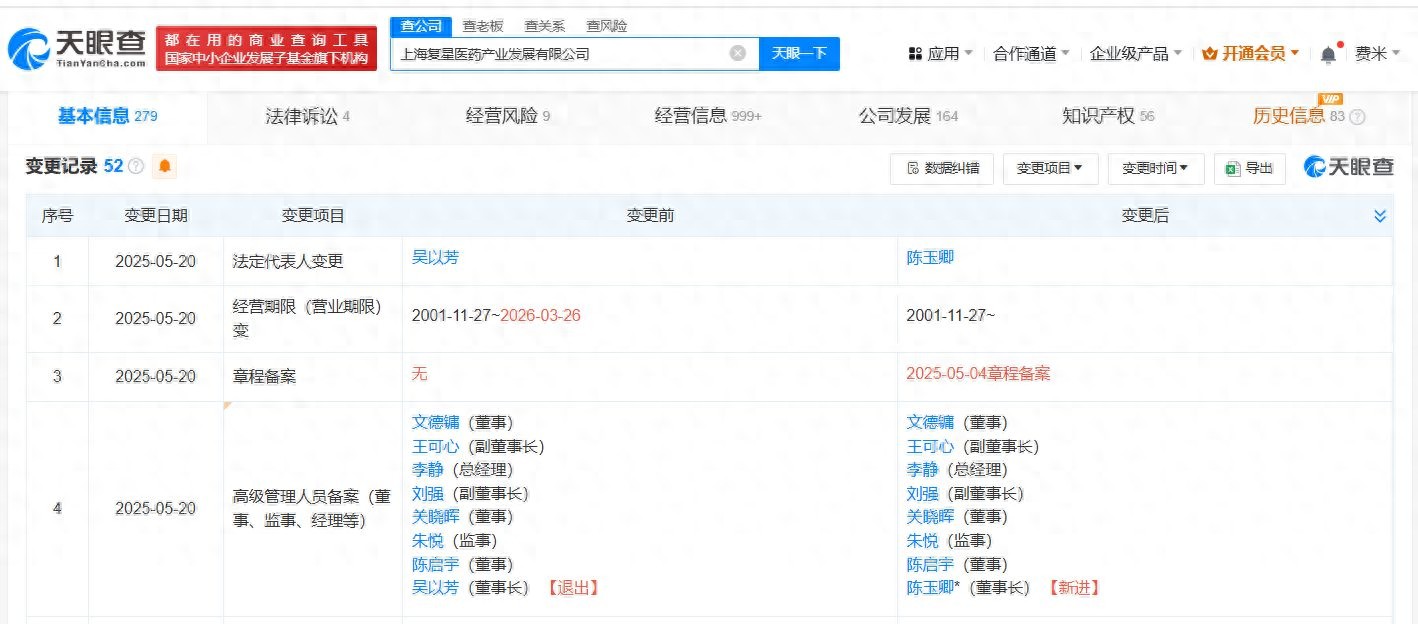Switch to 公司发展 tab
The width and height of the screenshot is (1418, 624).
[908, 116]
